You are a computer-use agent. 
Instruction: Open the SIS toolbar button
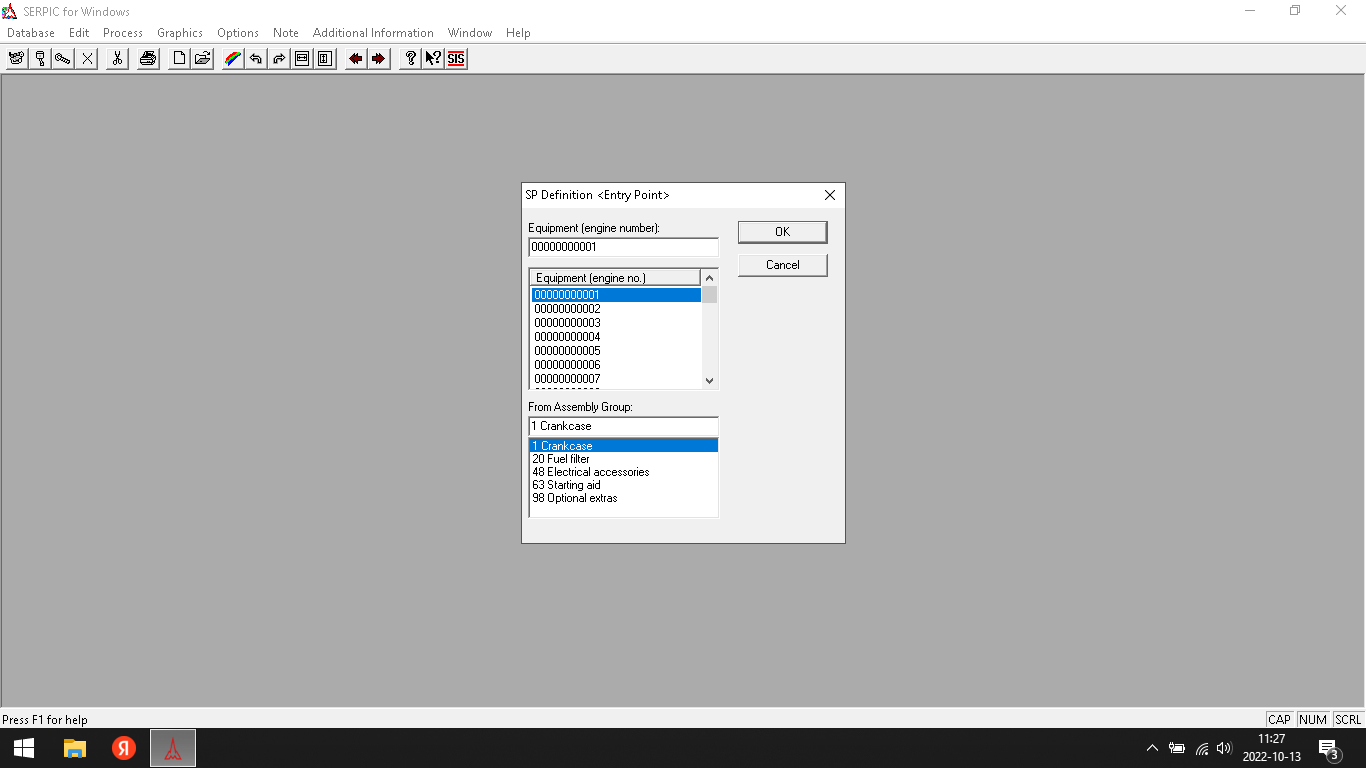click(x=456, y=59)
